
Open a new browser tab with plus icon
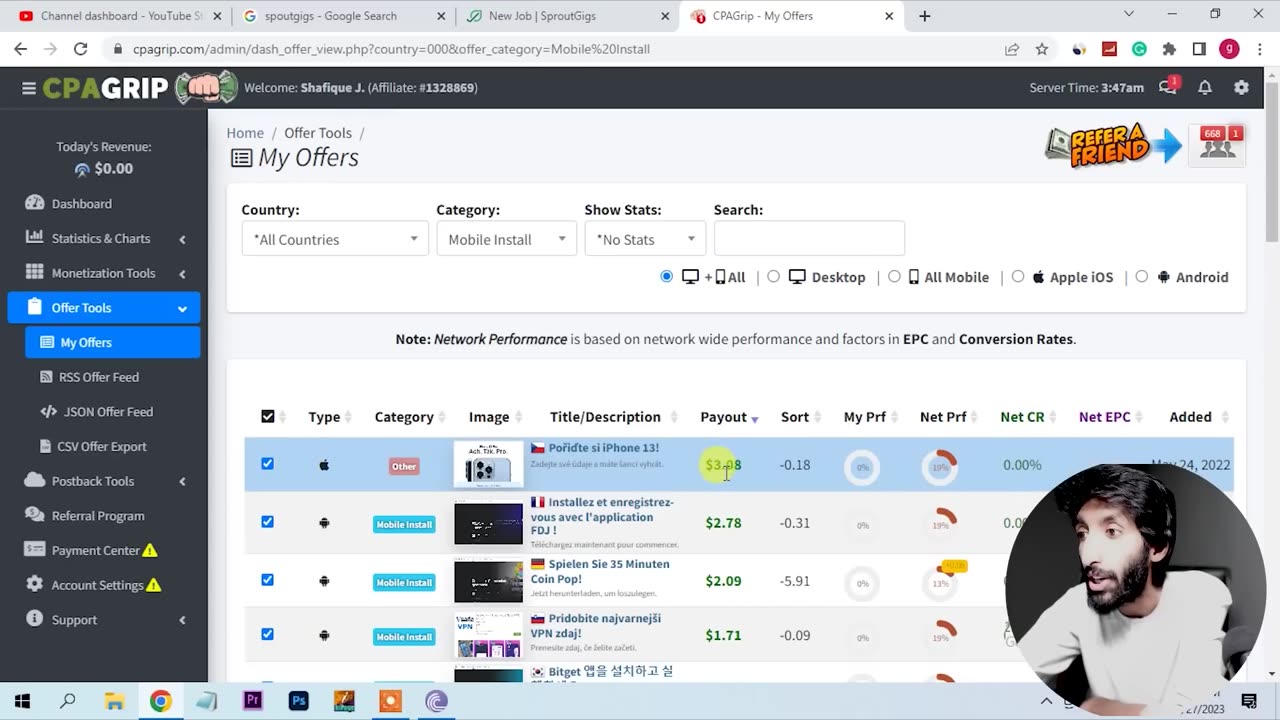click(924, 16)
